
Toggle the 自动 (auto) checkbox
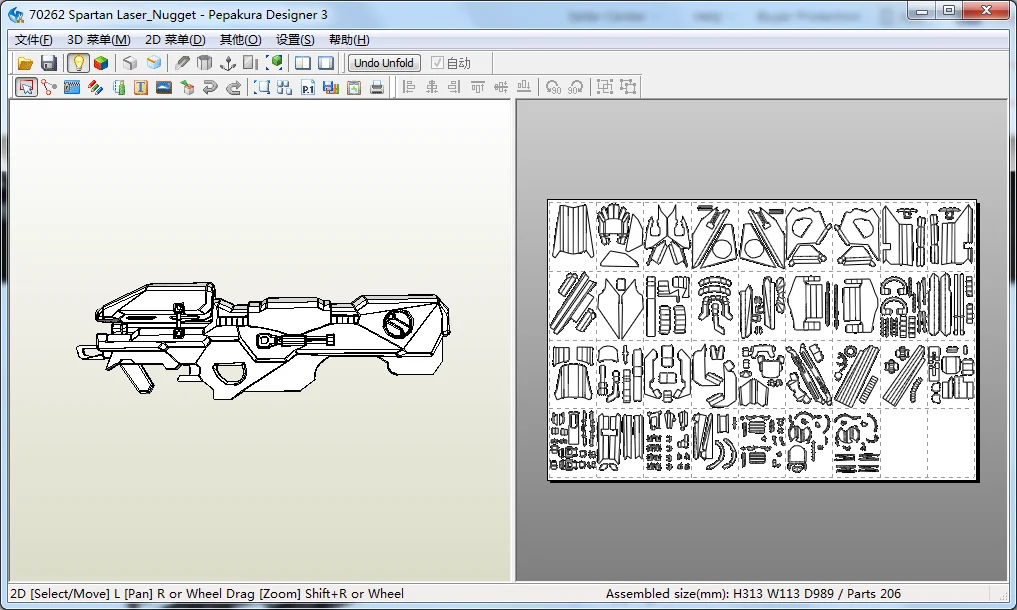[437, 63]
